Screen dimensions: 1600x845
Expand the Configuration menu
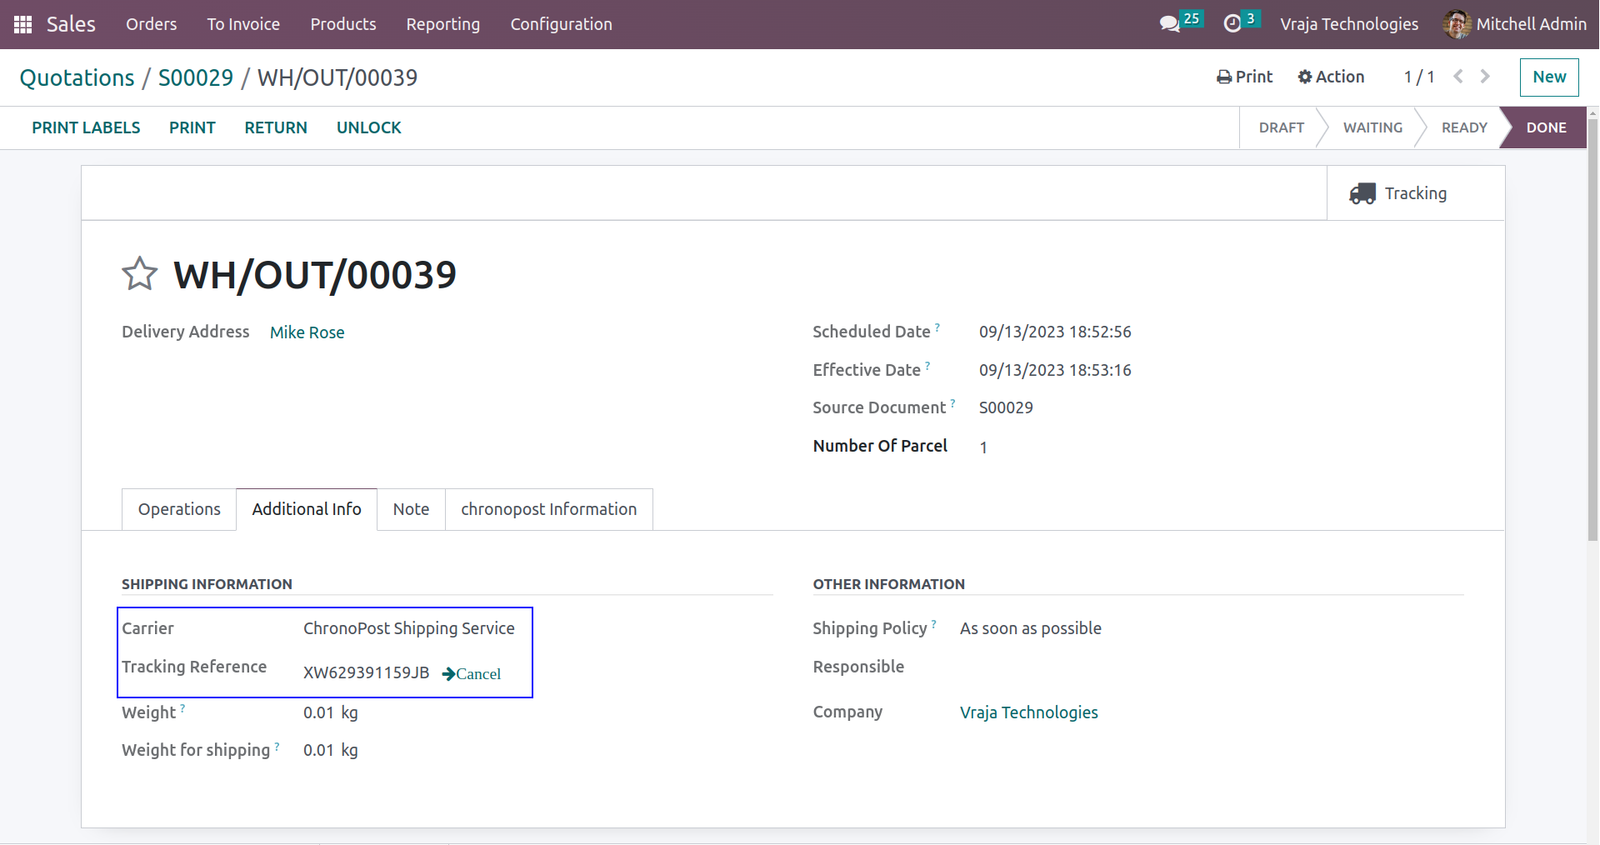(x=561, y=24)
